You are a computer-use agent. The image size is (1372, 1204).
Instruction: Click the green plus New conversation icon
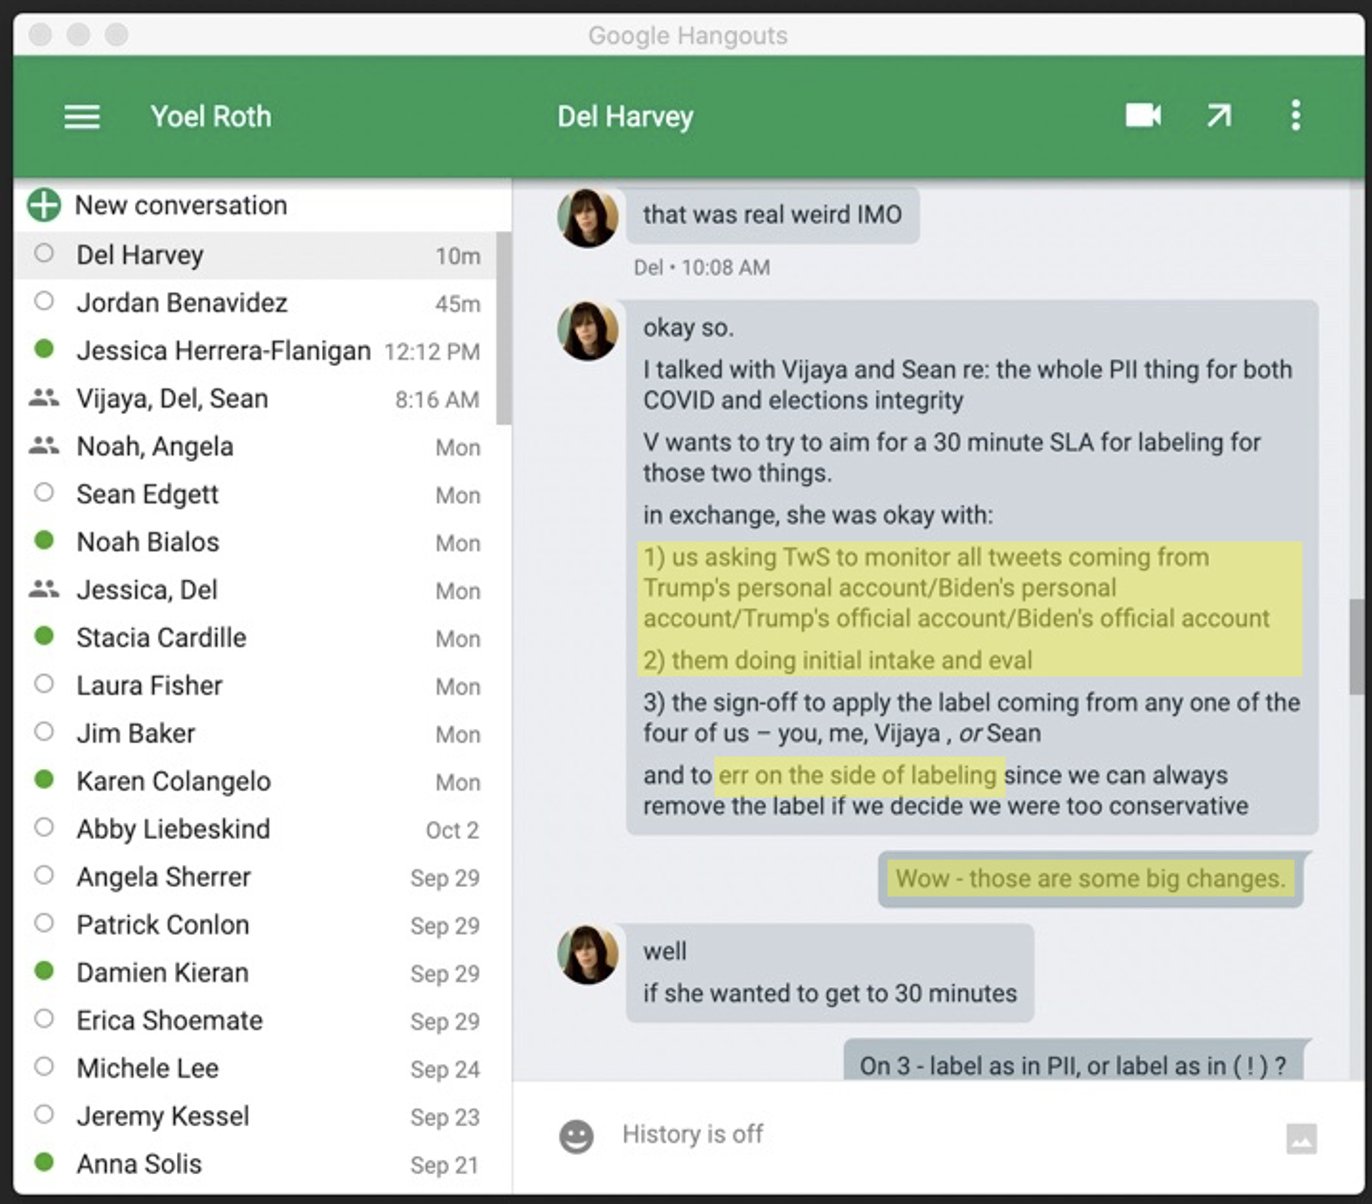(44, 205)
